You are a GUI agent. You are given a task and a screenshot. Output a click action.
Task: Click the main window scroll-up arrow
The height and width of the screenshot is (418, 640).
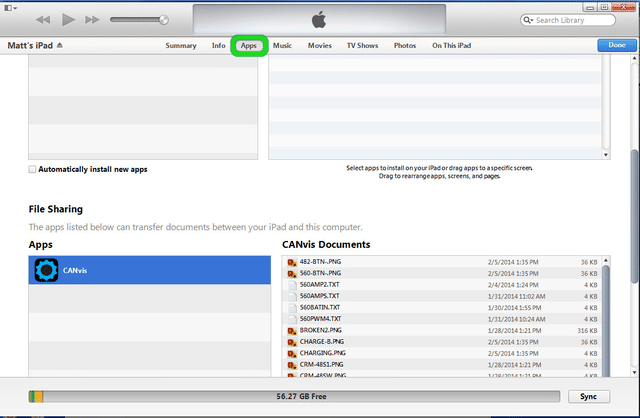(x=634, y=58)
